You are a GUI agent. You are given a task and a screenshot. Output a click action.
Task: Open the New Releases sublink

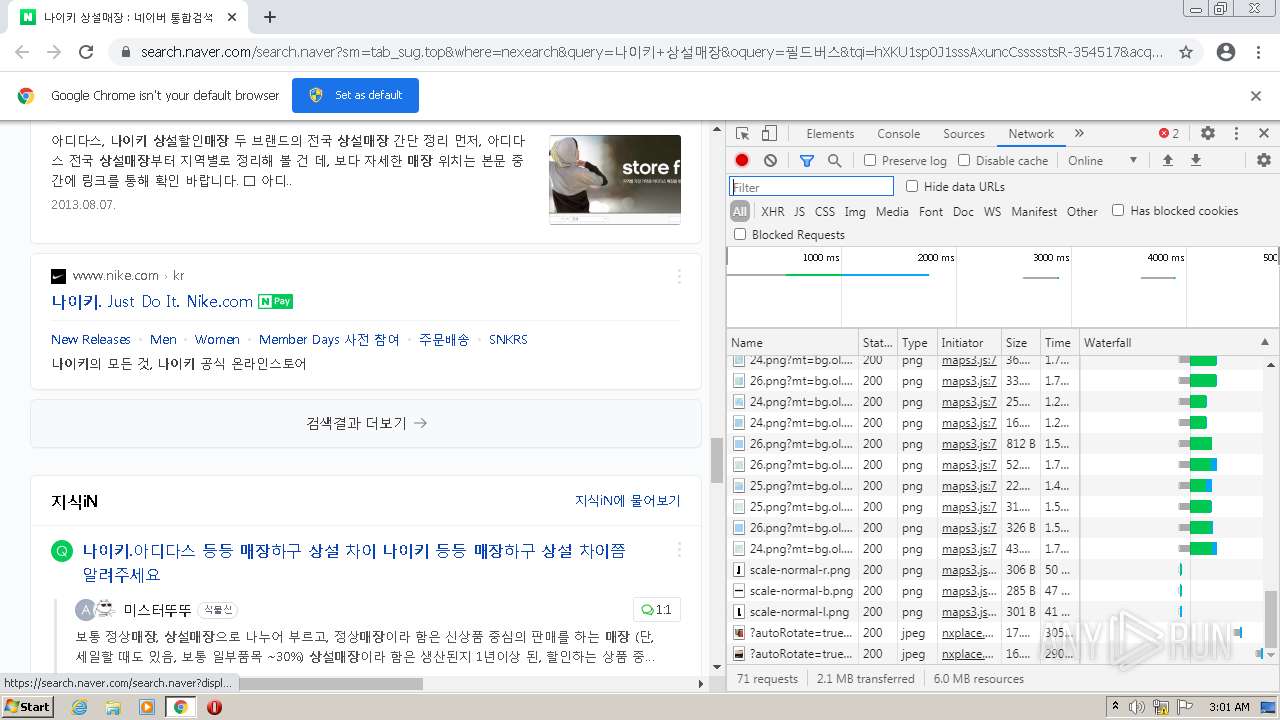point(91,340)
